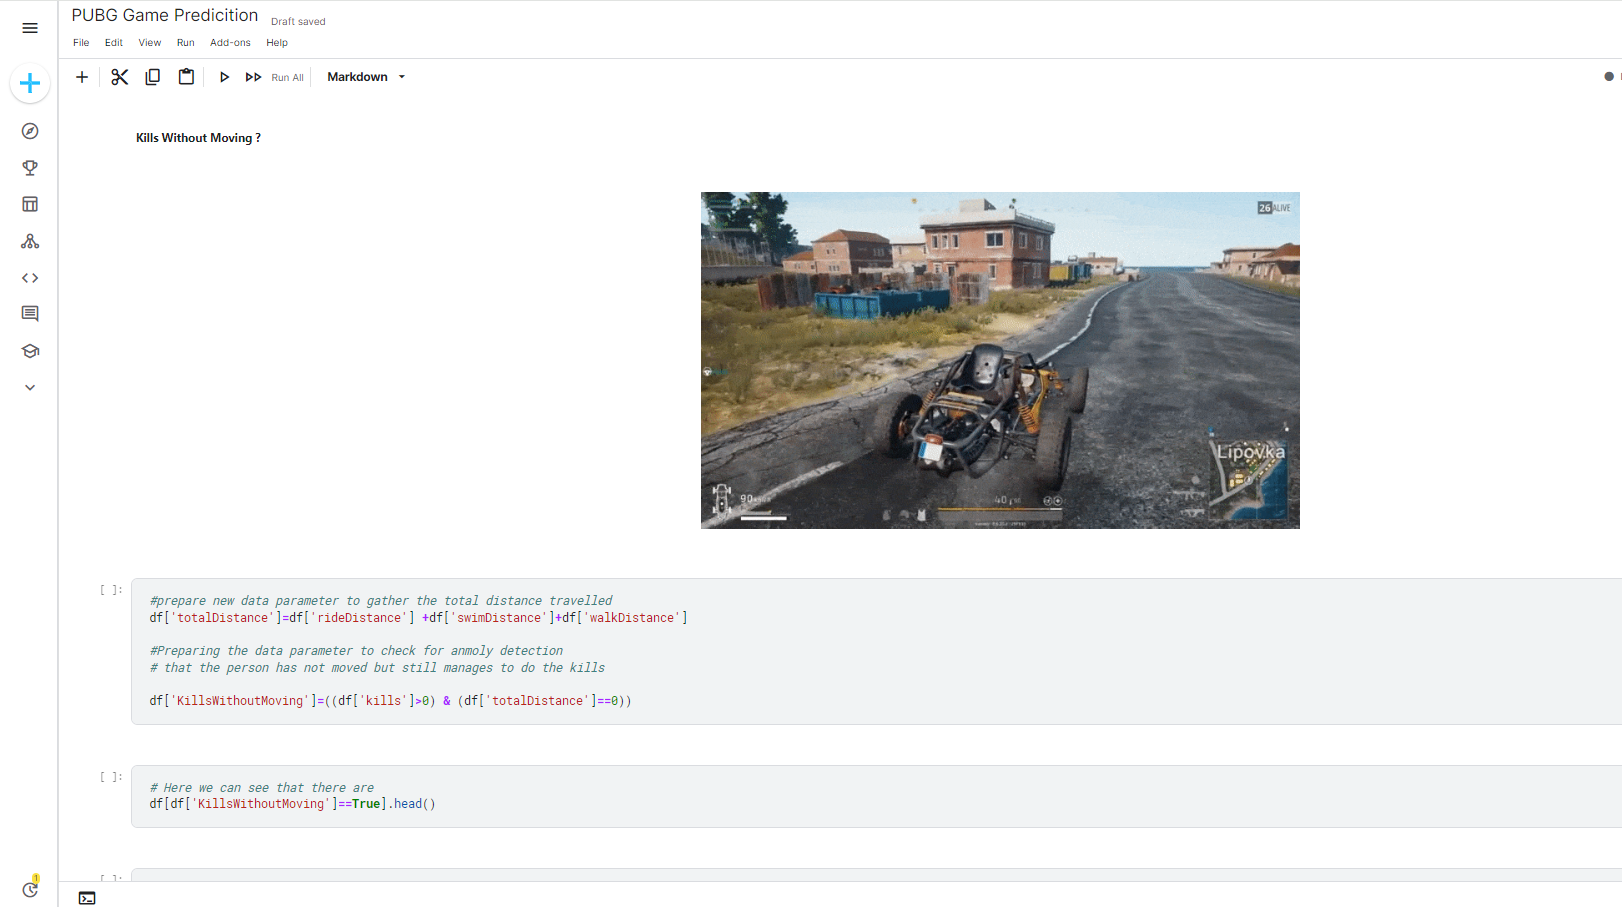Screen dimensions: 1622x907
Task: Open Code brackets icon in sidebar
Action: [30, 278]
